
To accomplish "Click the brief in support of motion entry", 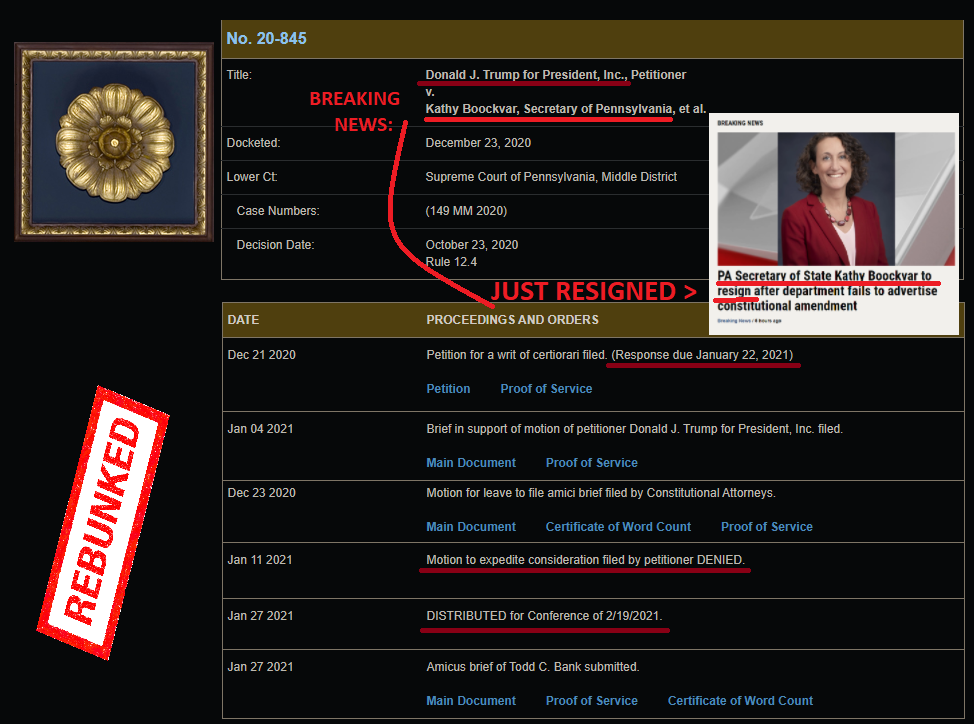I will pos(634,429).
